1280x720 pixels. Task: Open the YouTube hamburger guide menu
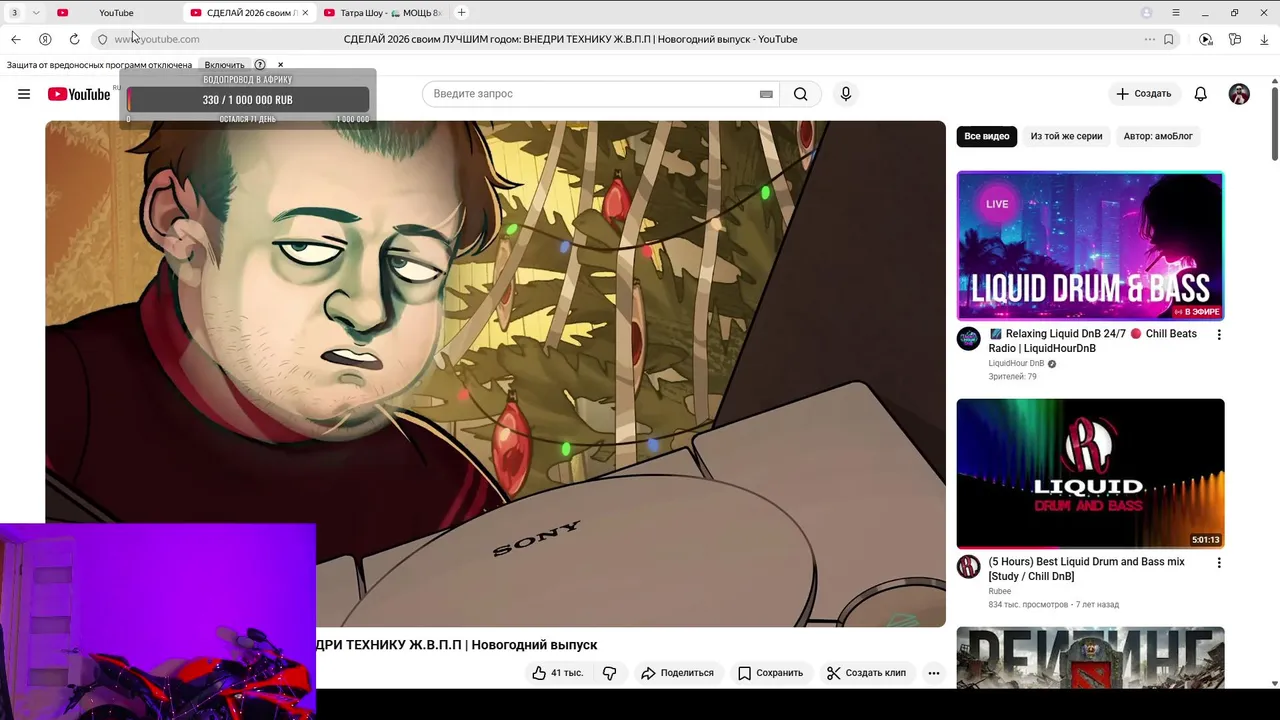[x=24, y=94]
